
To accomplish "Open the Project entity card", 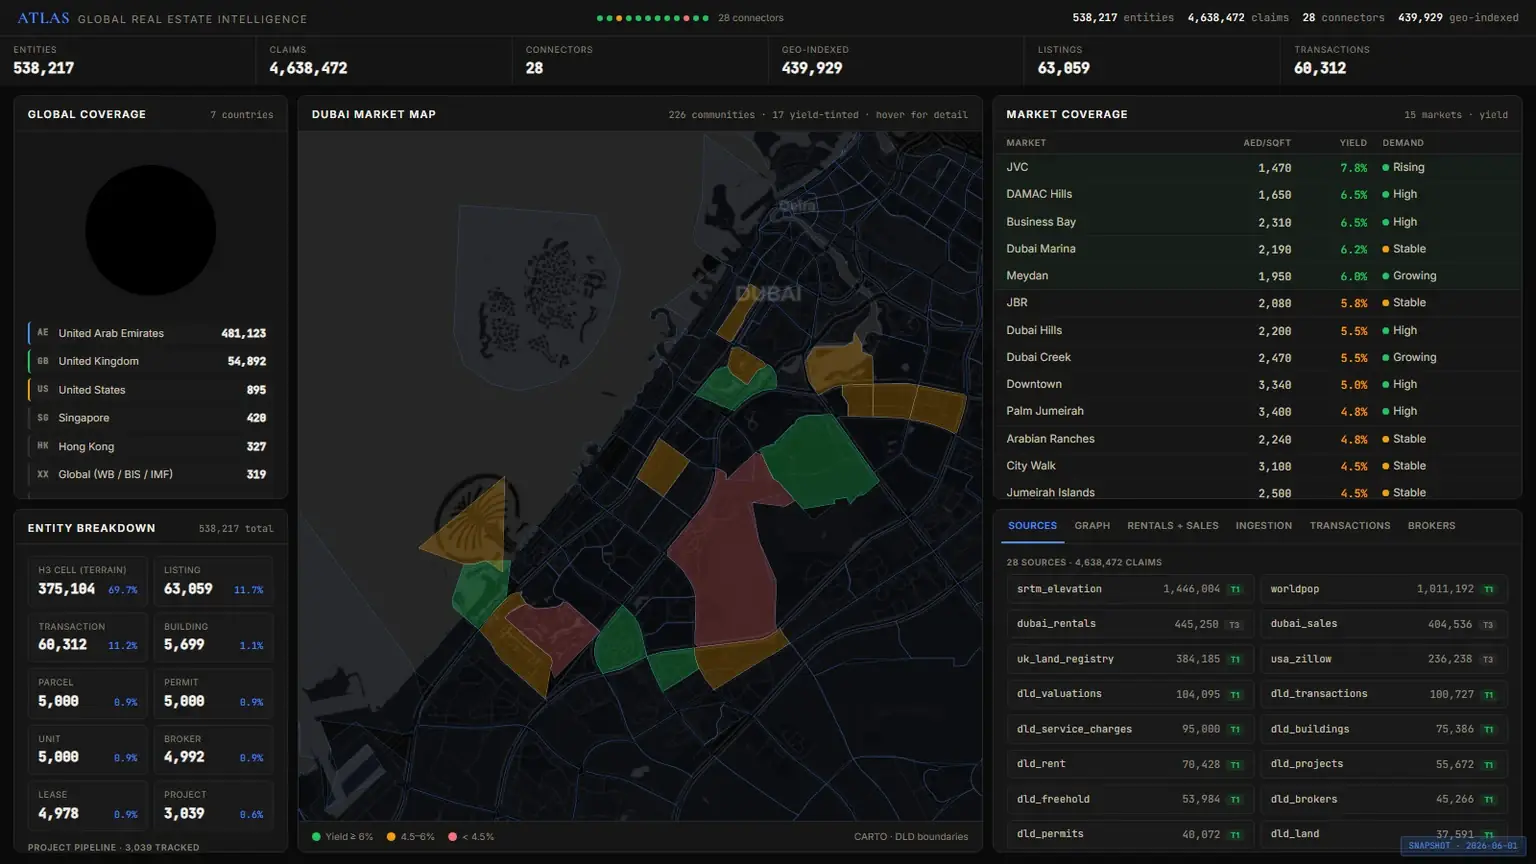I will tap(214, 806).
